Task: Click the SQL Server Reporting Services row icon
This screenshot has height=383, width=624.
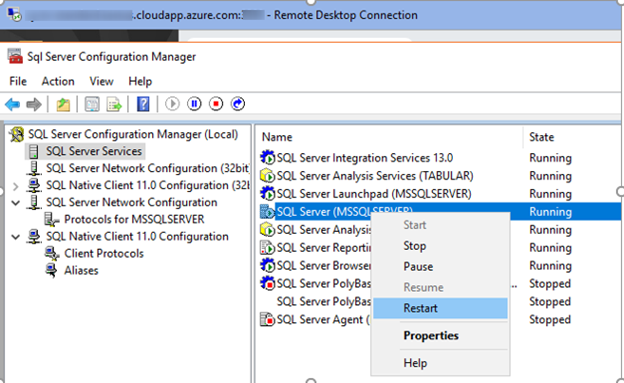Action: pyautogui.click(x=267, y=248)
